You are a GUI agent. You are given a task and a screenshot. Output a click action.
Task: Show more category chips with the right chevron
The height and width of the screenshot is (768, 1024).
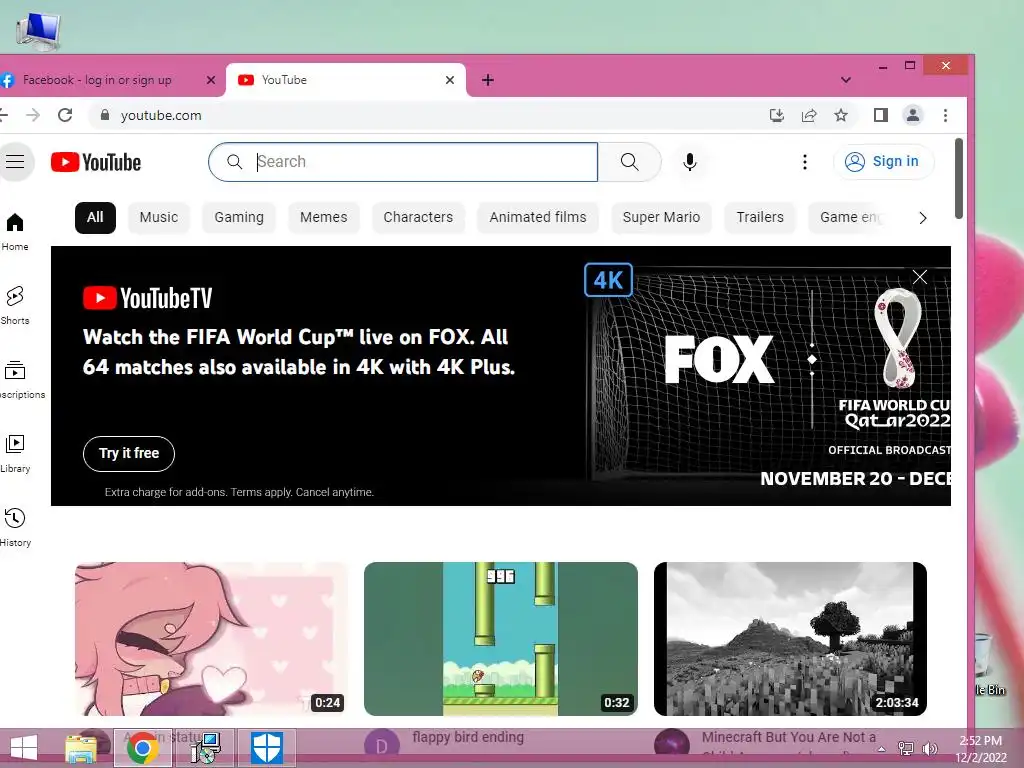pyautogui.click(x=922, y=217)
